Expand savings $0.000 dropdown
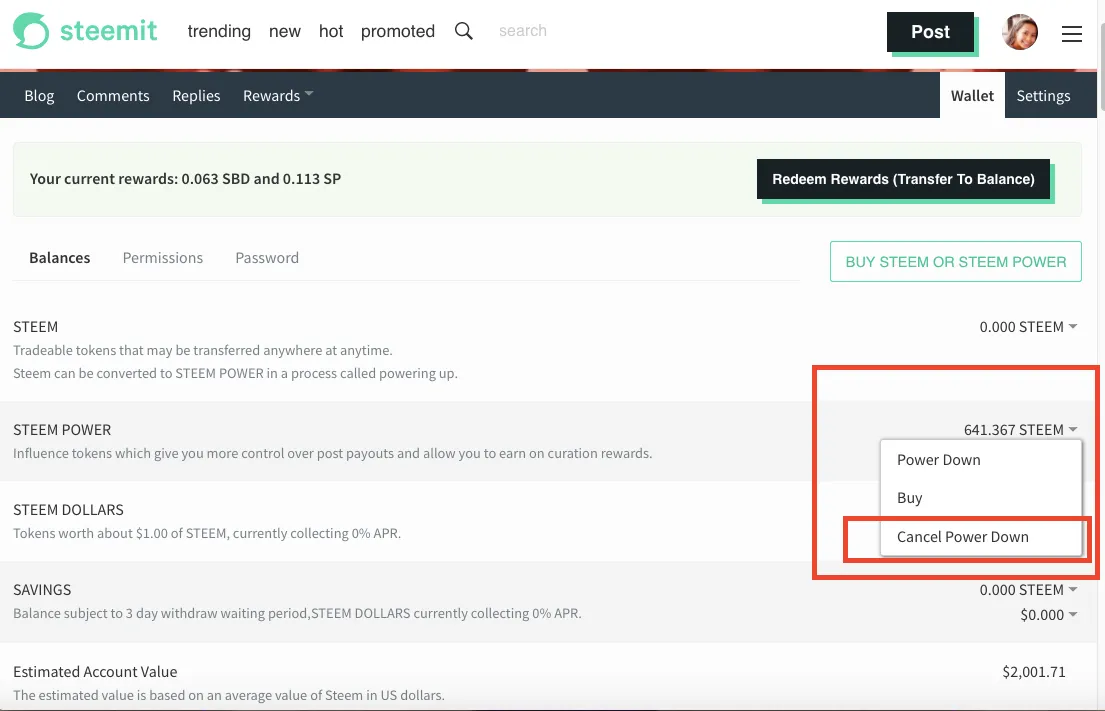 tap(1049, 614)
